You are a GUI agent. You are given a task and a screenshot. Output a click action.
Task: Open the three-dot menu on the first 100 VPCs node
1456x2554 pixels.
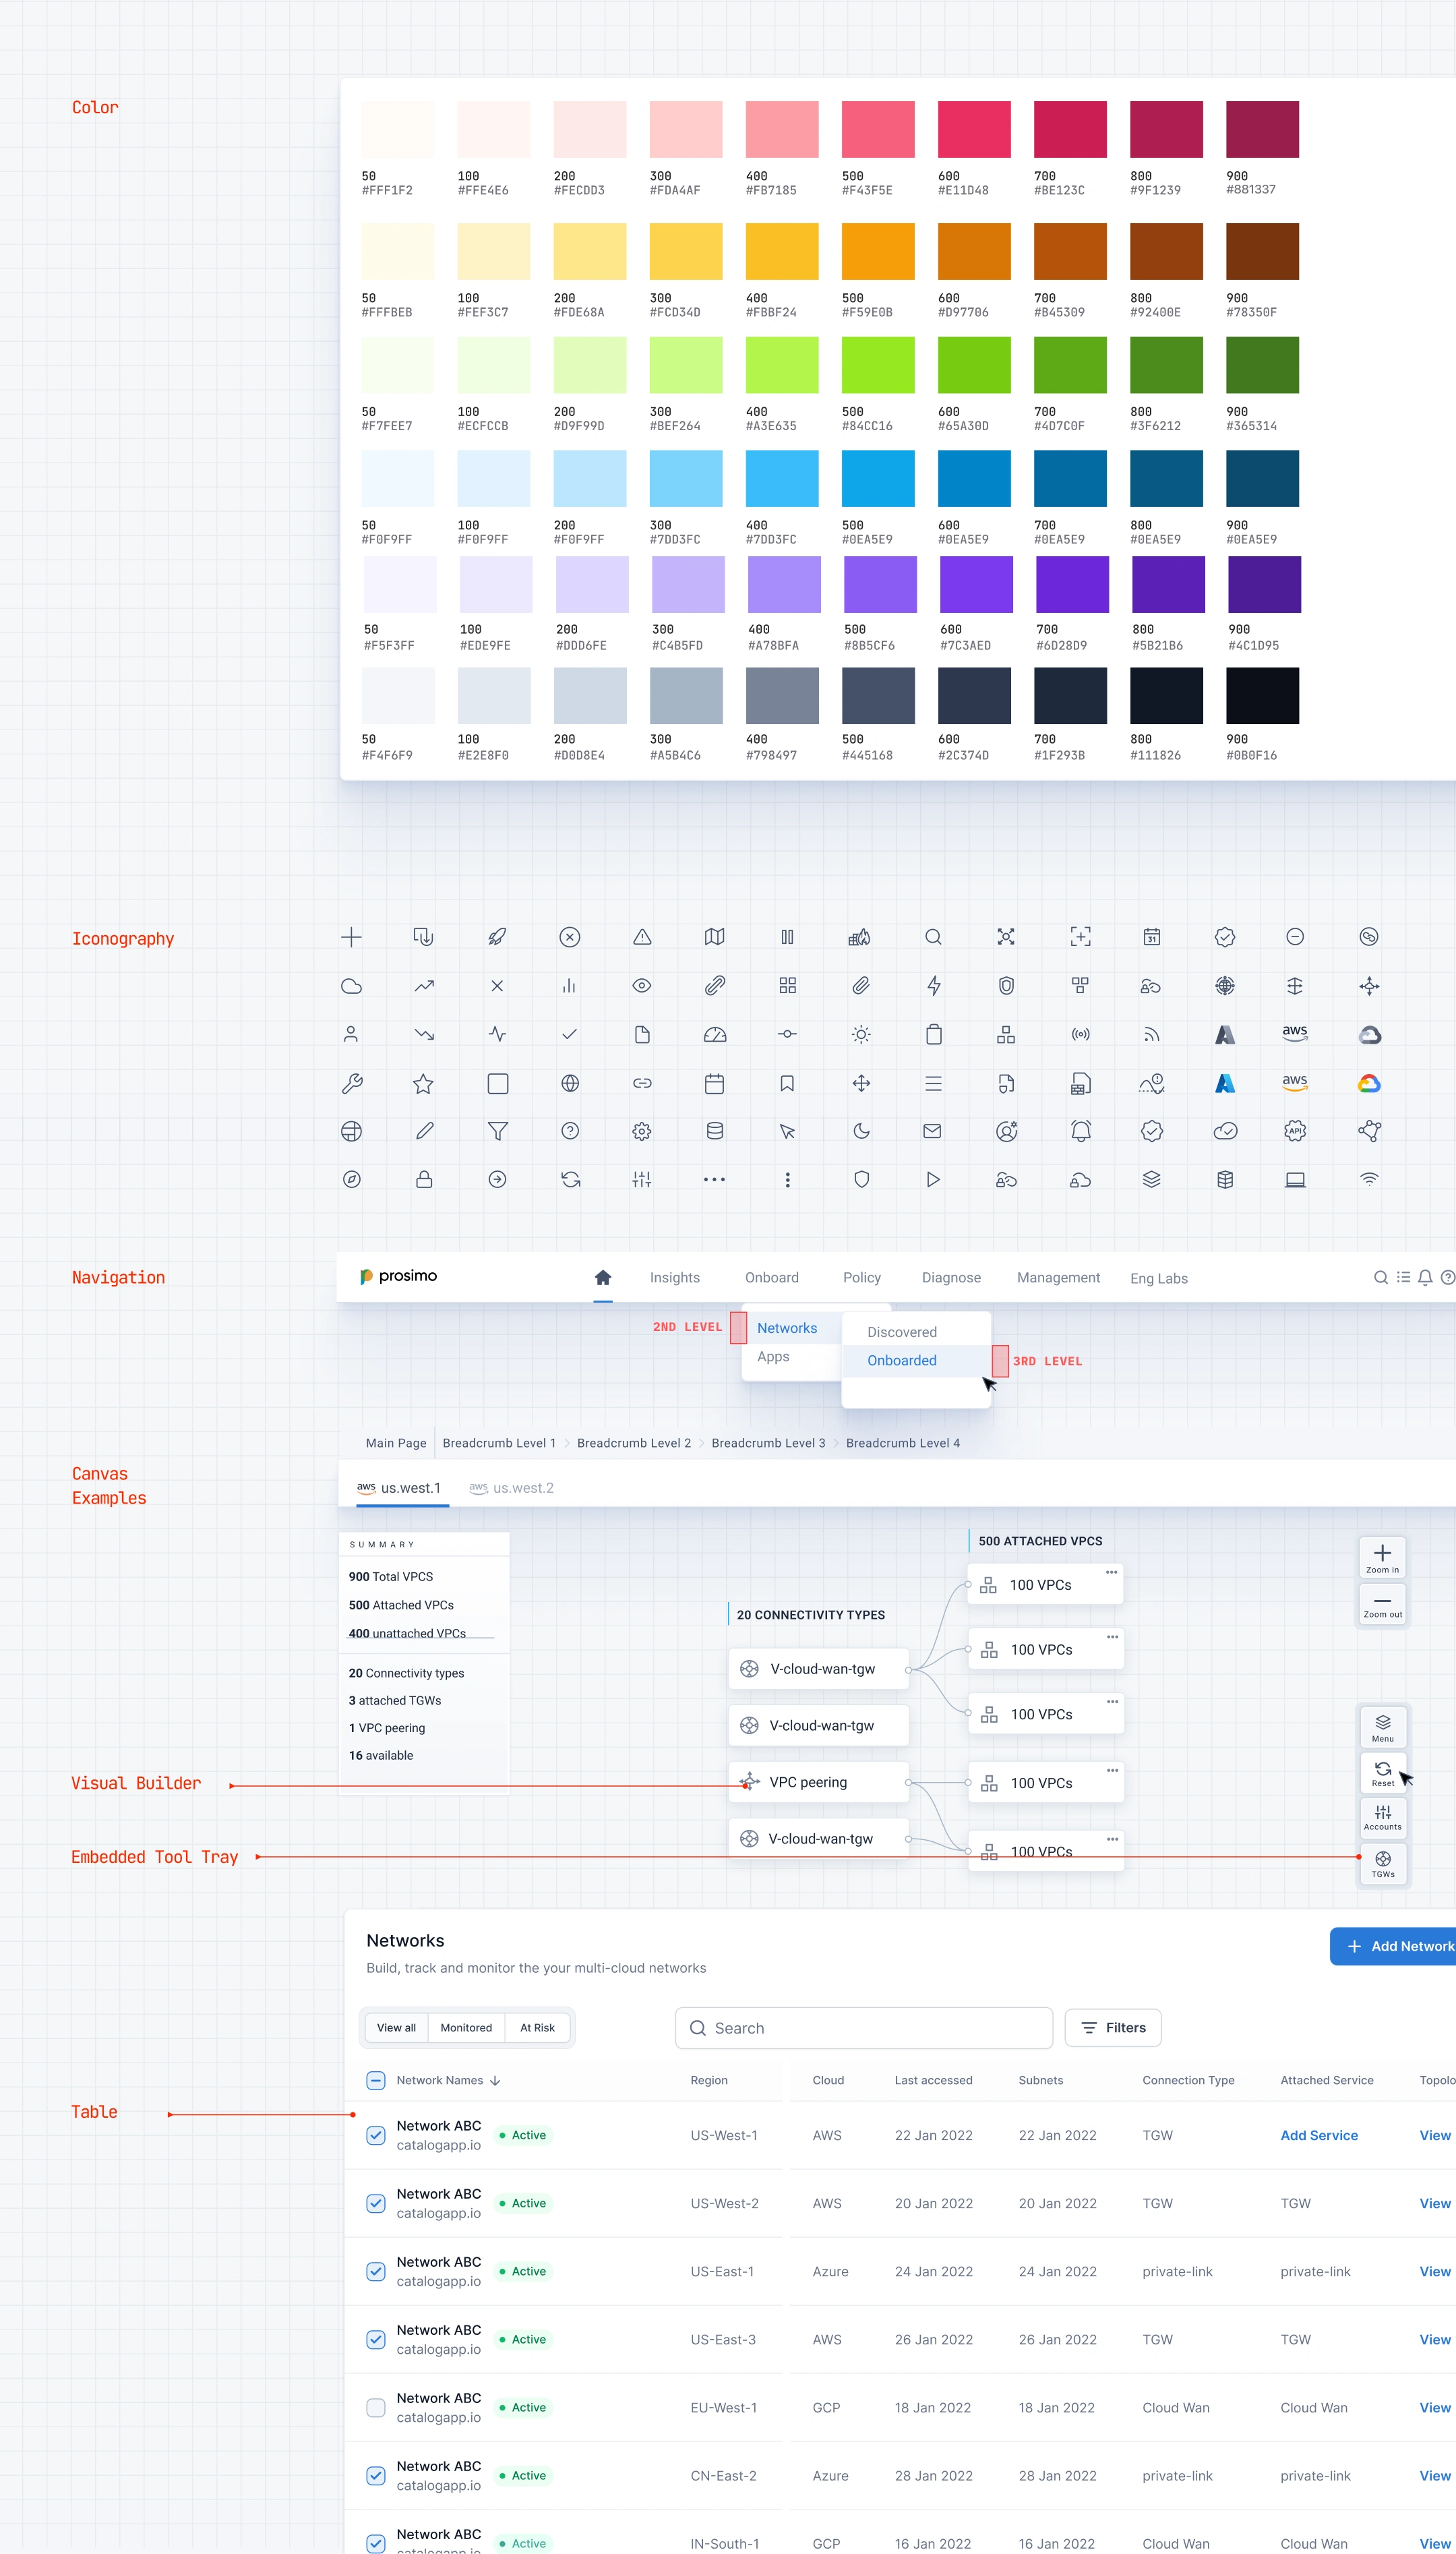point(1111,1572)
